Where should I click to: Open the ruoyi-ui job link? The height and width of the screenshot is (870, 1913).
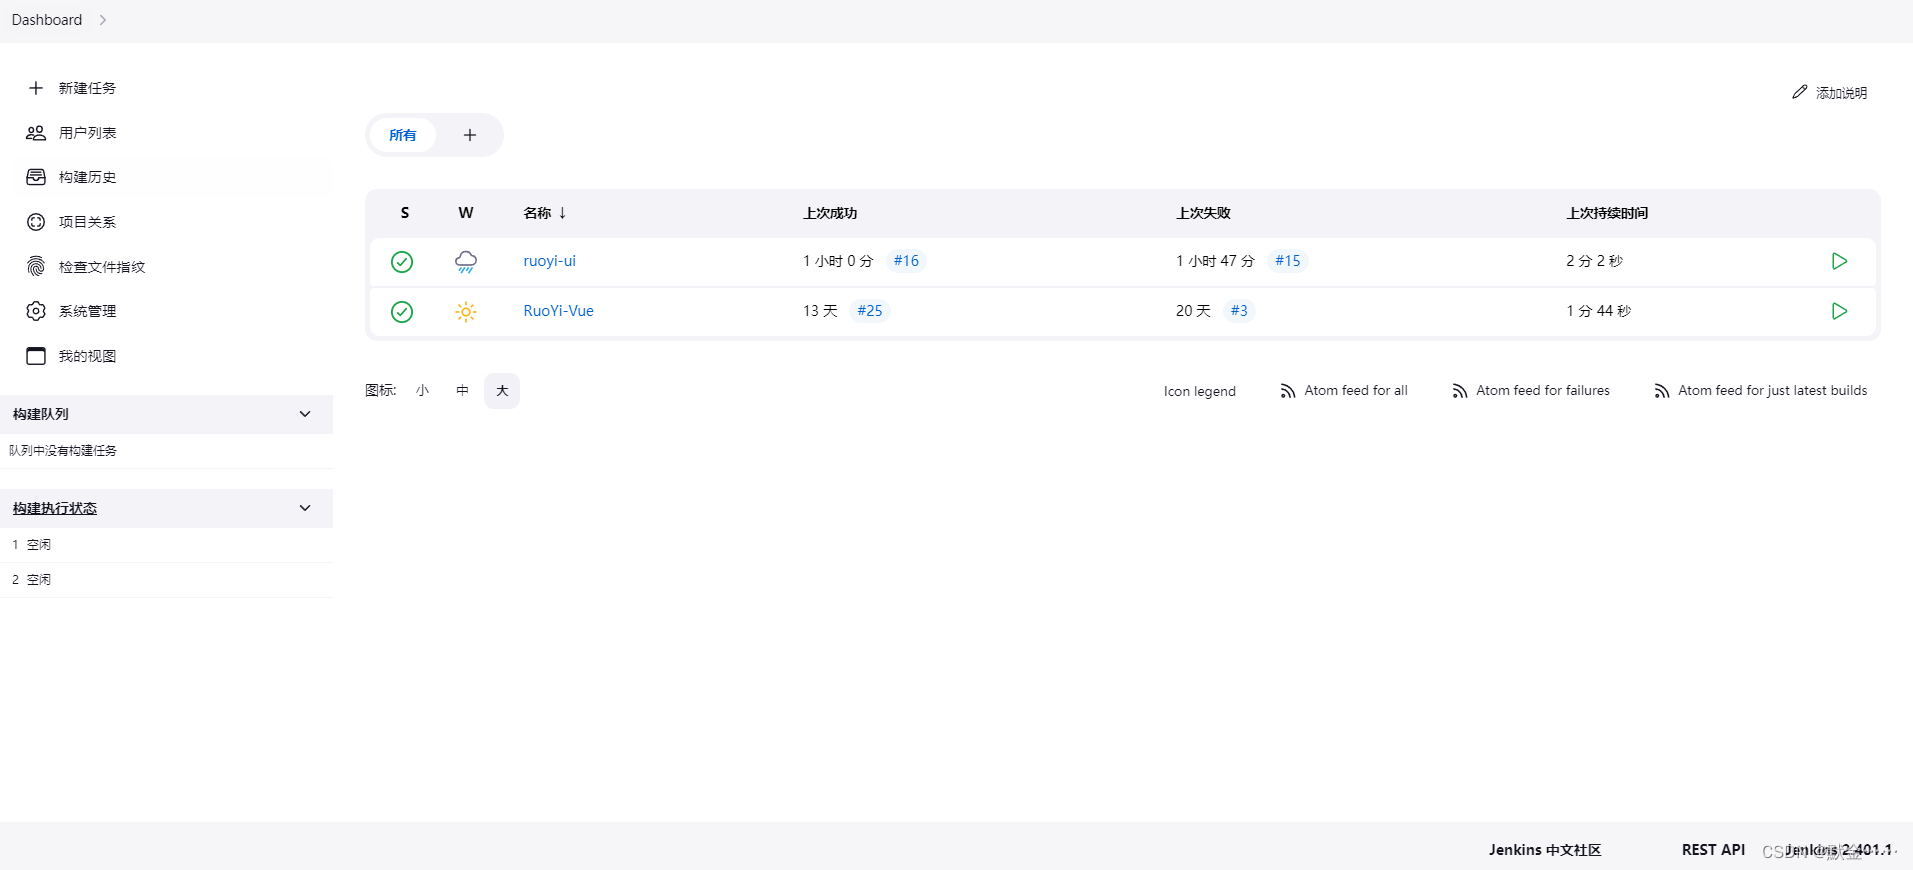550,261
